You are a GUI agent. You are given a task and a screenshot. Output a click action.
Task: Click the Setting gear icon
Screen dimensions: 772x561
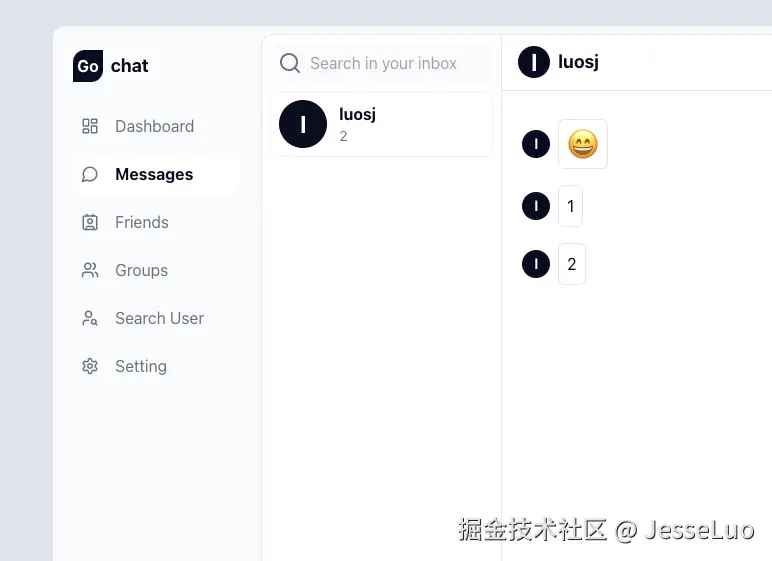click(90, 366)
